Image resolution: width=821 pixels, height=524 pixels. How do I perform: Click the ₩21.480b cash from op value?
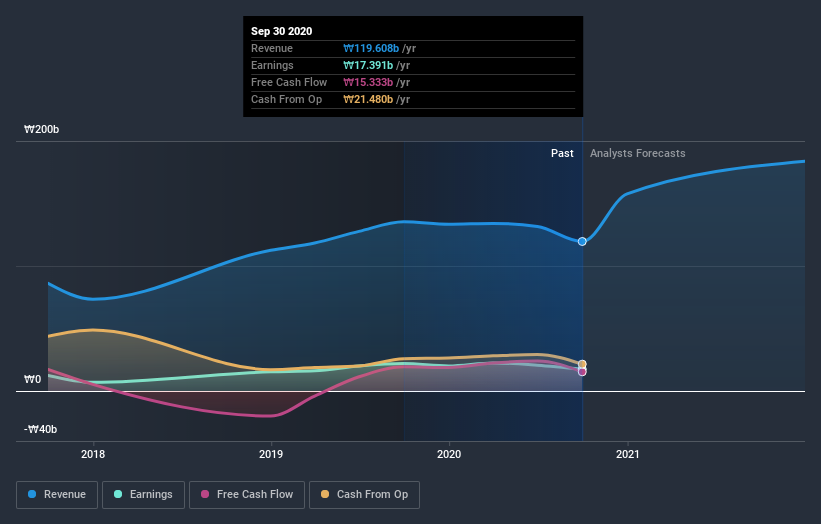368,99
